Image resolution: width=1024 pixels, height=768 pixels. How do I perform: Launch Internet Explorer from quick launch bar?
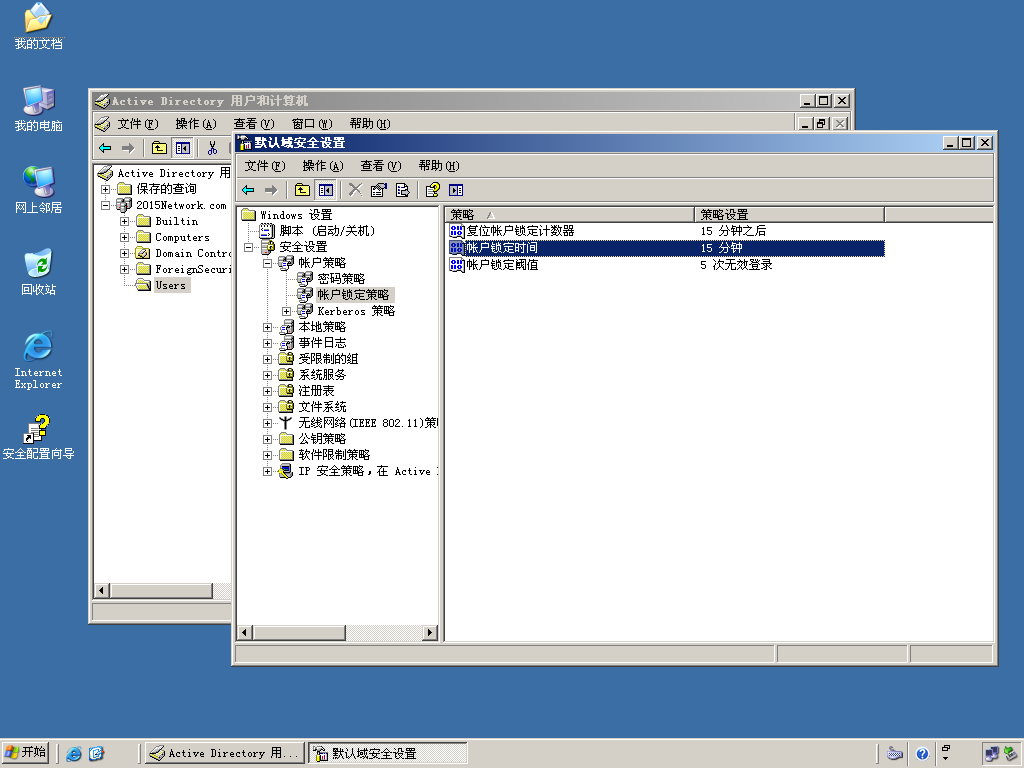coord(74,754)
